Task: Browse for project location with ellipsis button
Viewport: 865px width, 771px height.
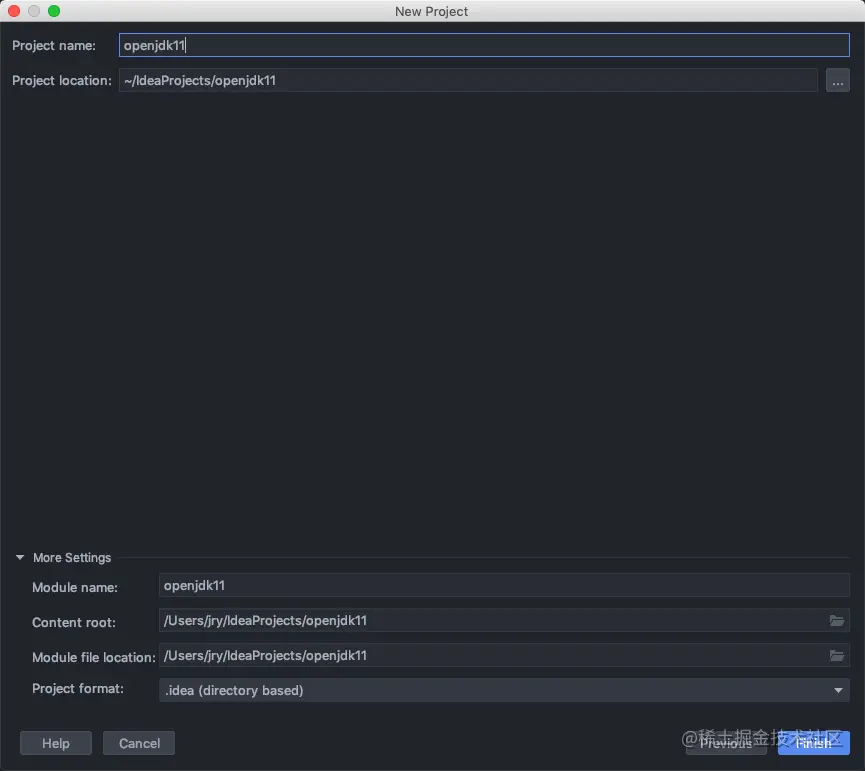Action: pyautogui.click(x=837, y=81)
